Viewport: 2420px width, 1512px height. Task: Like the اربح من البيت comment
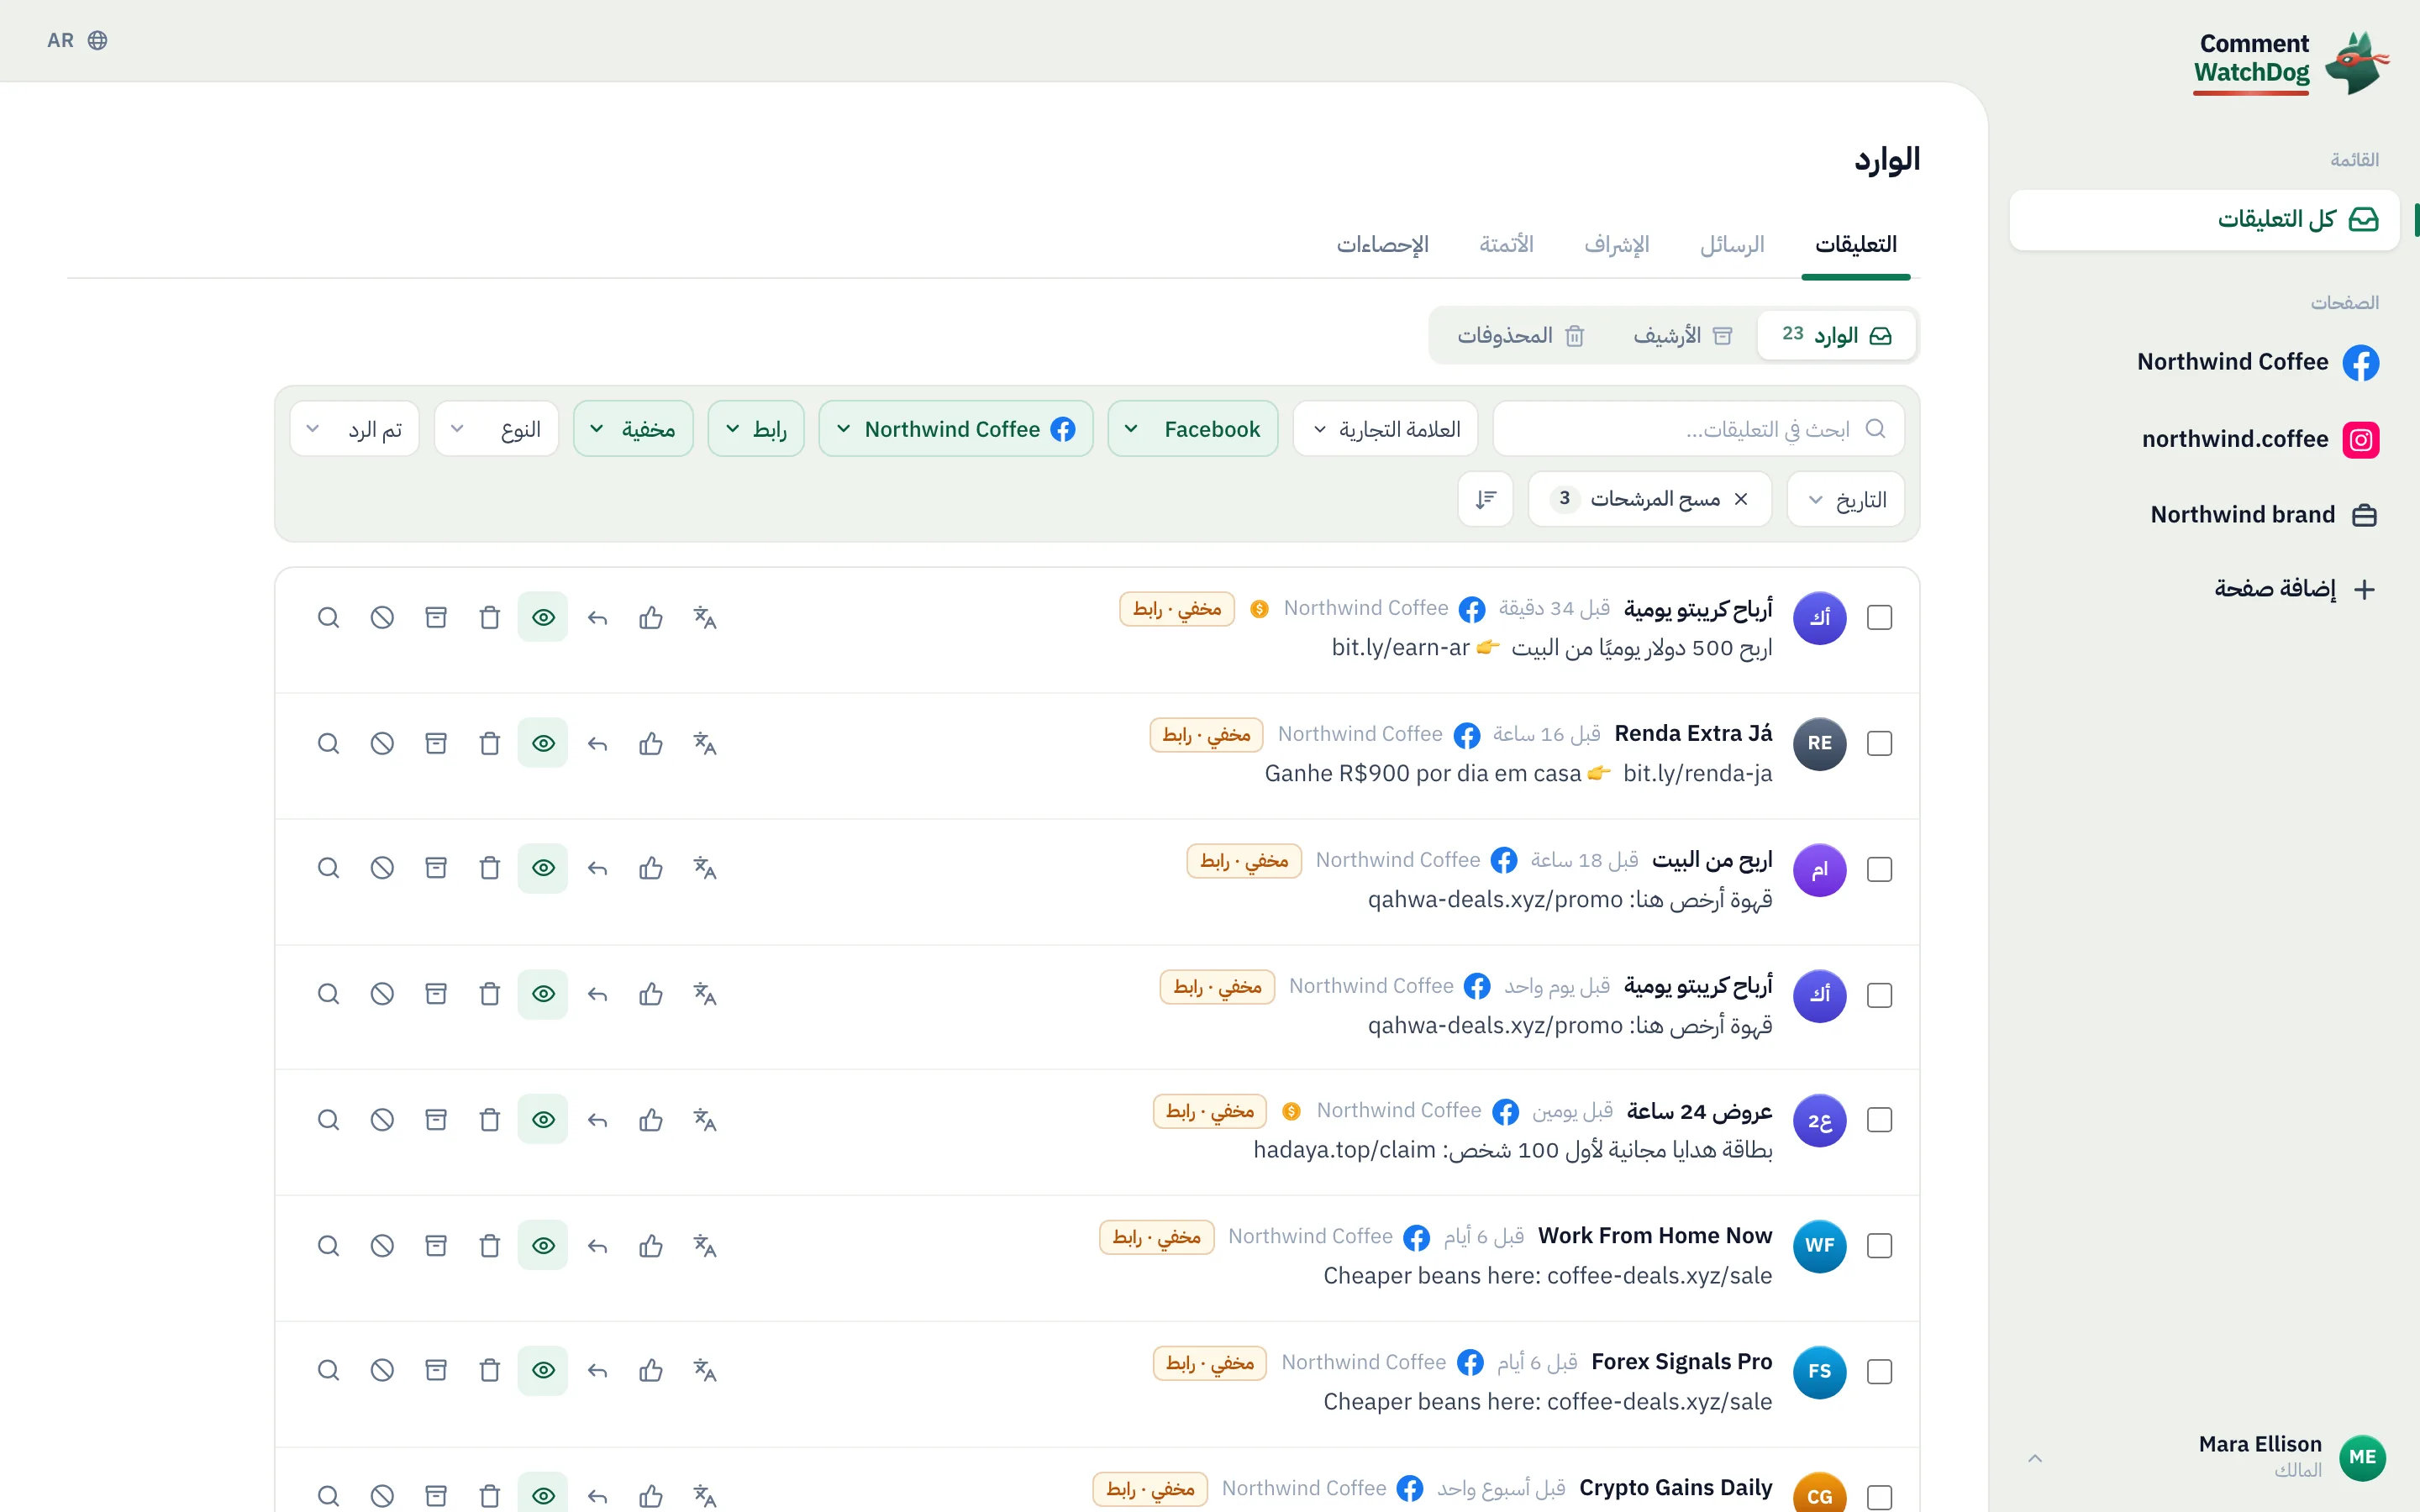(651, 868)
